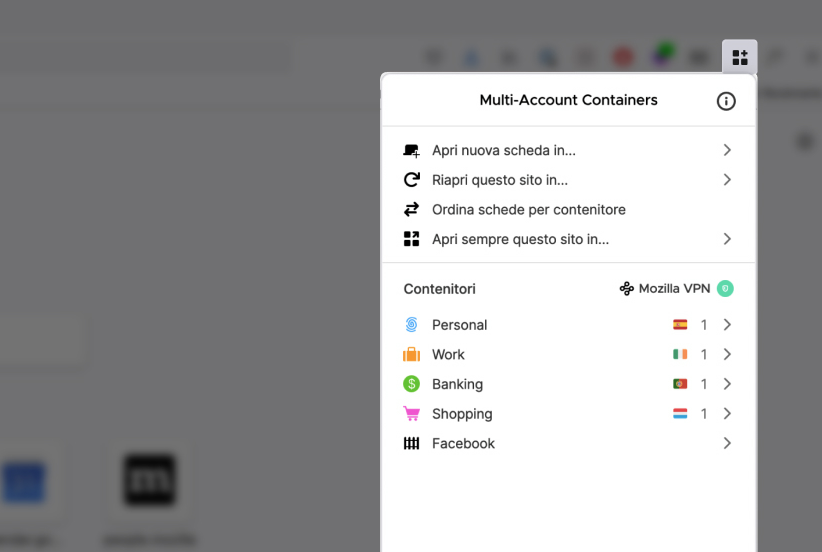Screen dimensions: 822x552
Task: Click the Multi-Account Containers title text
Action: click(x=568, y=100)
